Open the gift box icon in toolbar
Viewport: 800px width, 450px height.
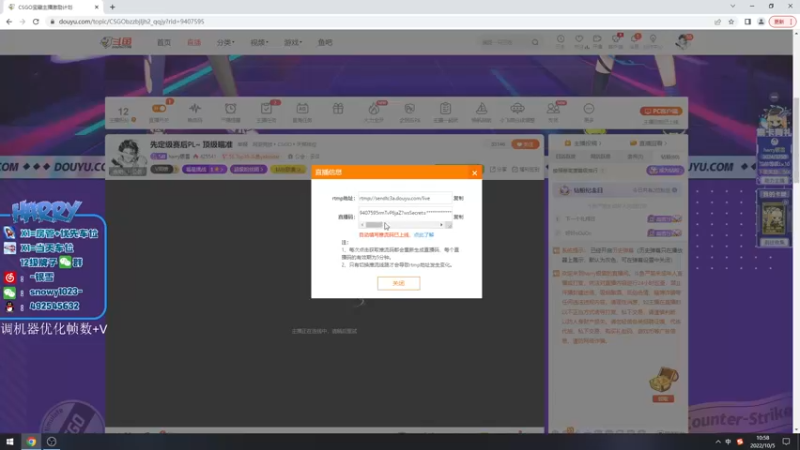click(338, 109)
